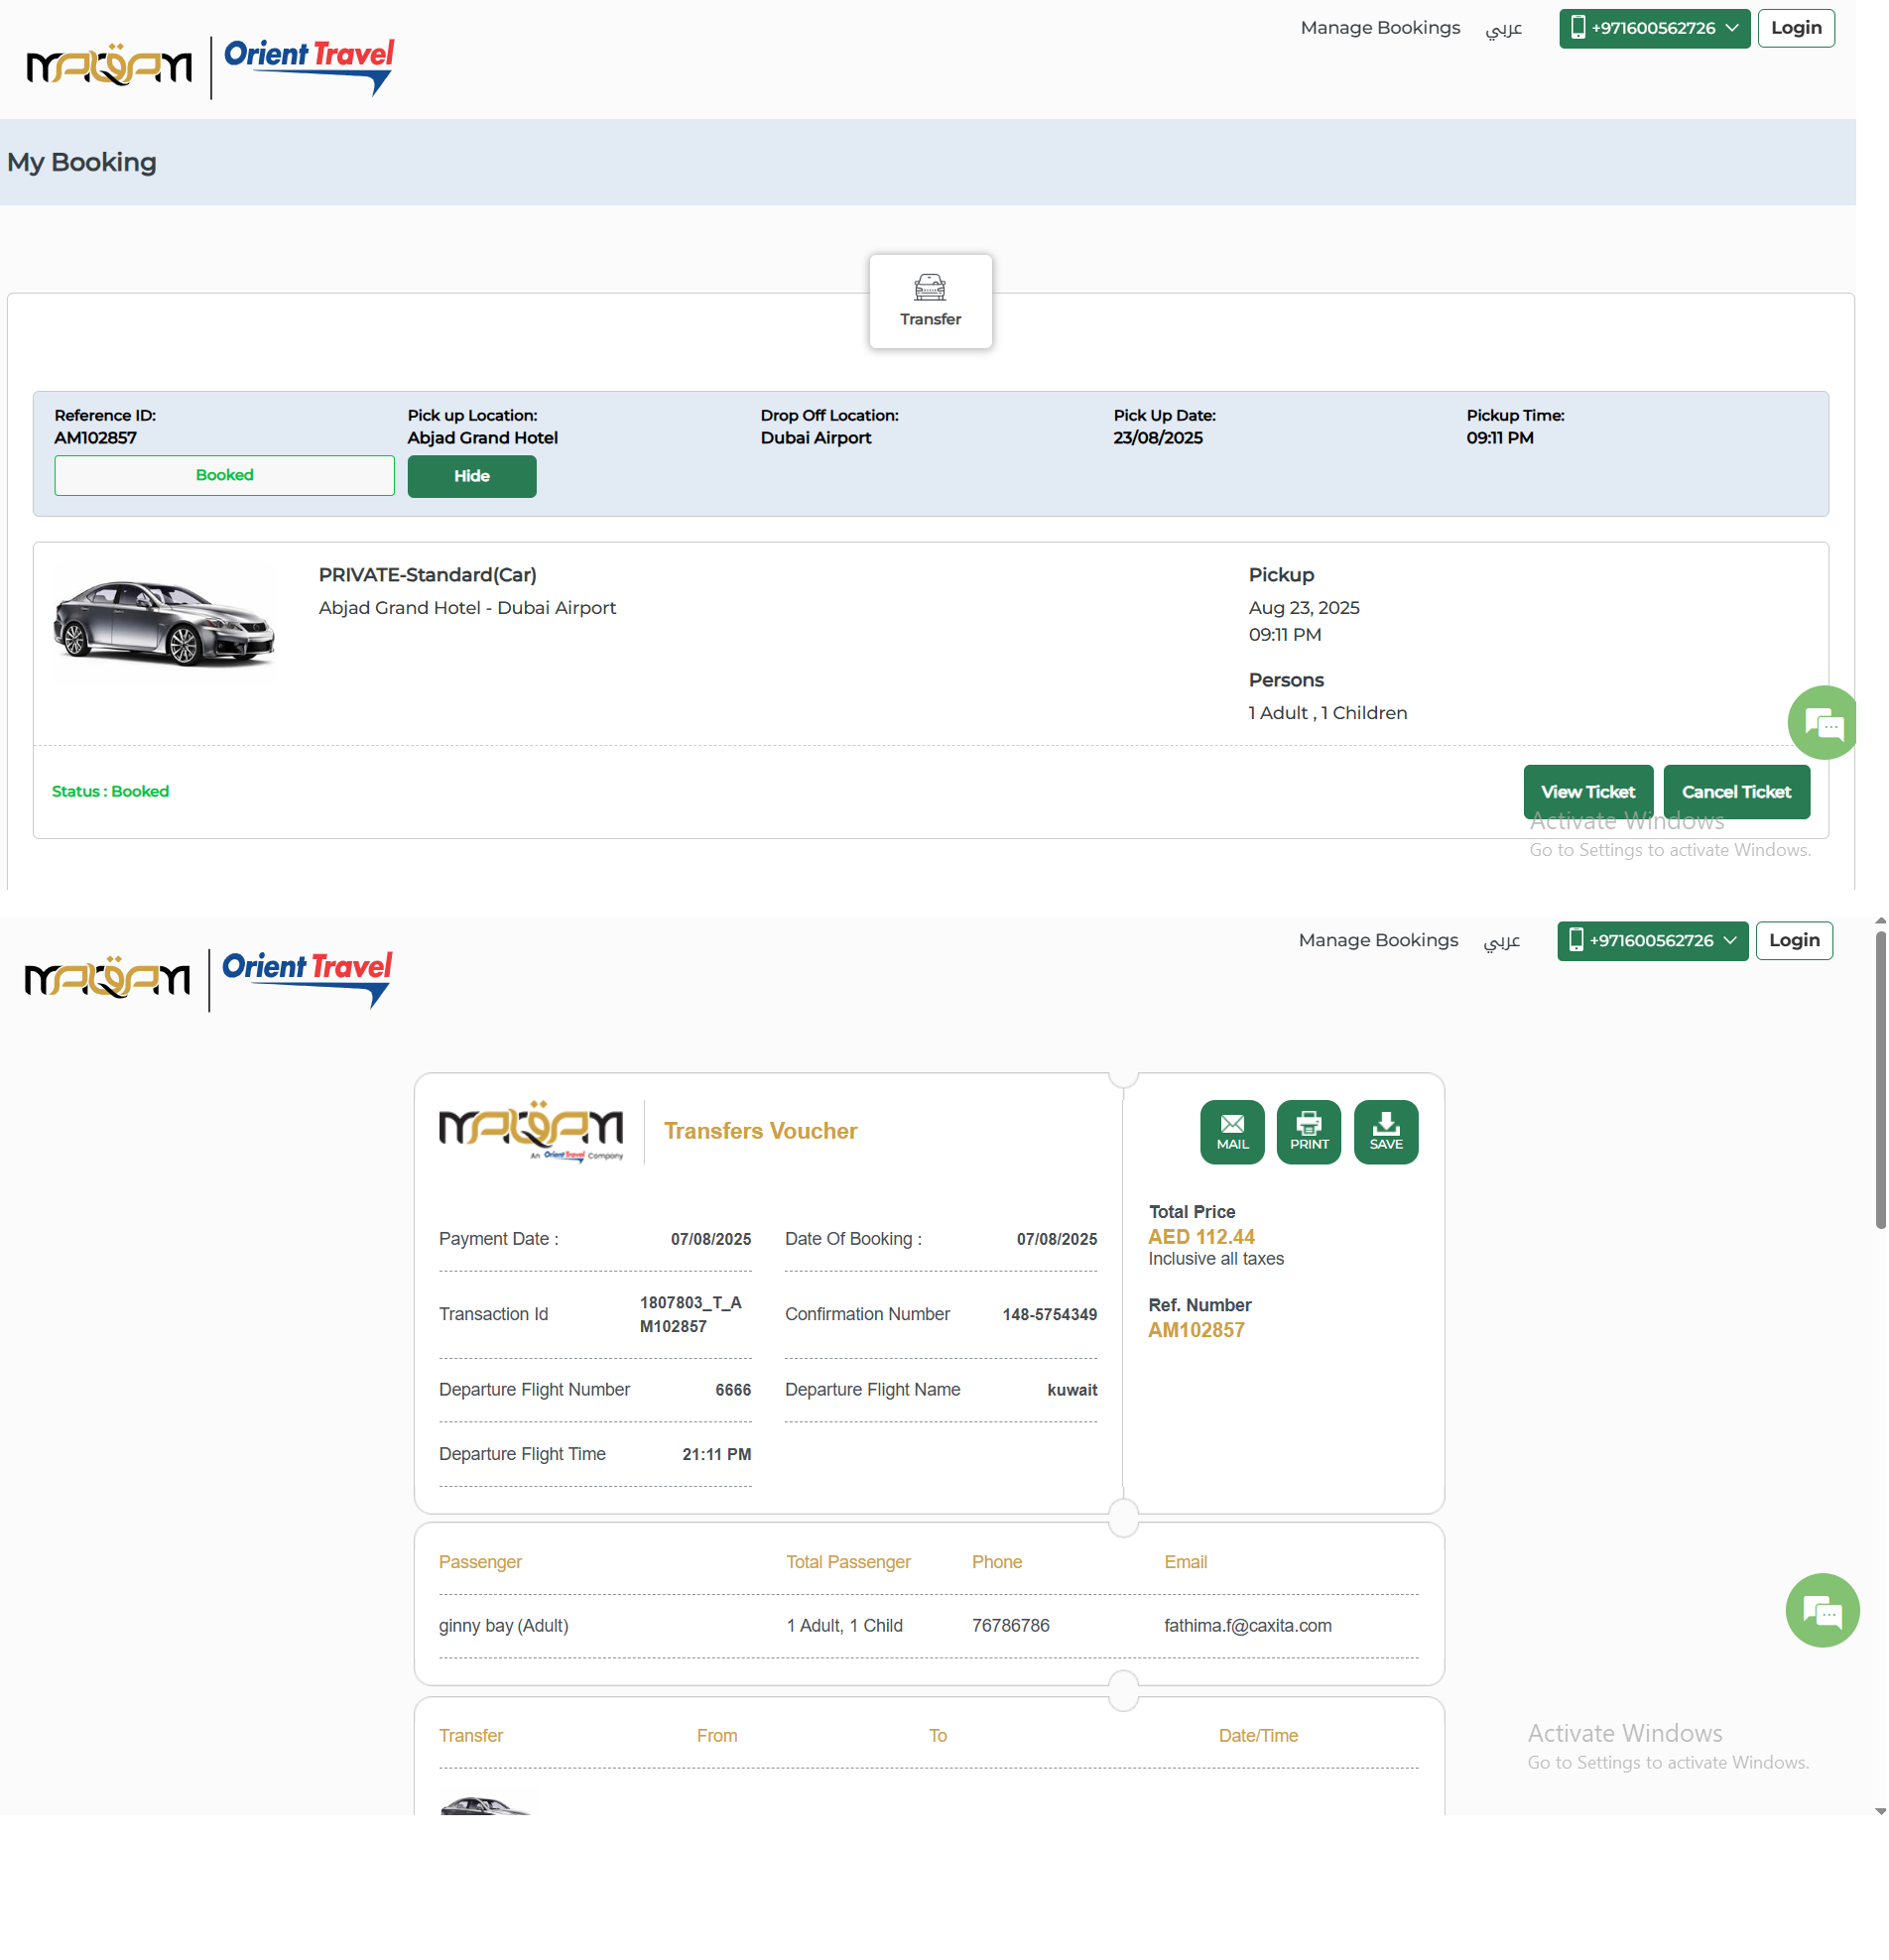Click the top Login button
Image resolution: width=1889 pixels, height=1960 pixels.
(1795, 28)
